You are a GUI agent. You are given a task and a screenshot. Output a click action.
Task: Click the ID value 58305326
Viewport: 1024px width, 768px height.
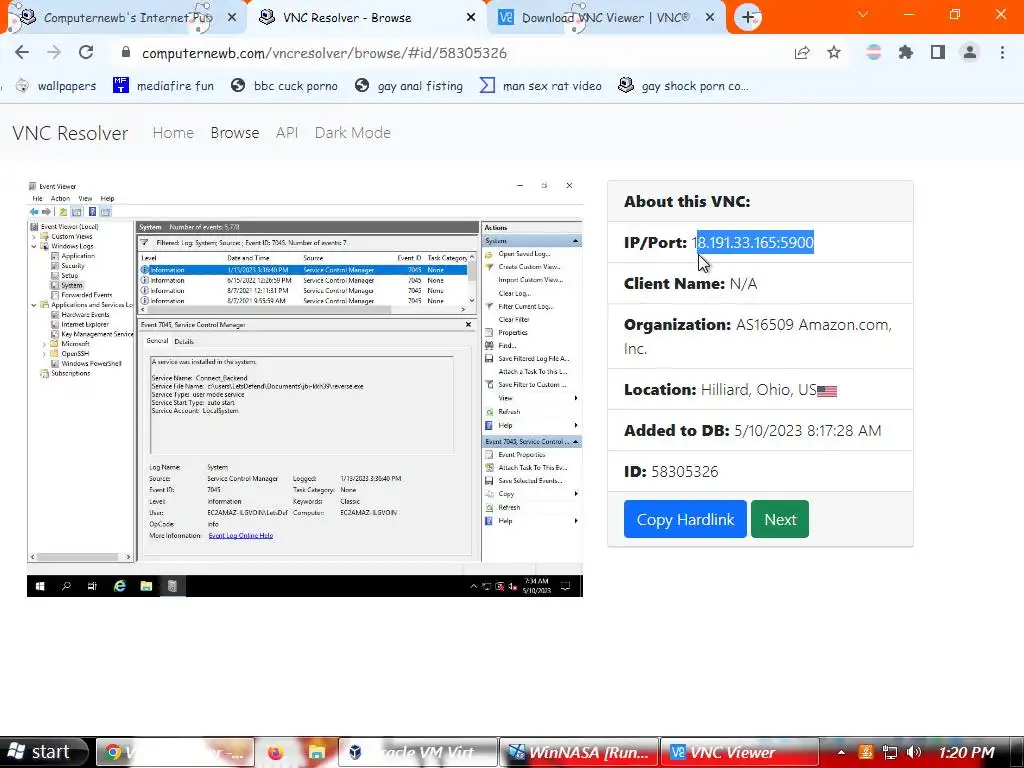coord(684,472)
